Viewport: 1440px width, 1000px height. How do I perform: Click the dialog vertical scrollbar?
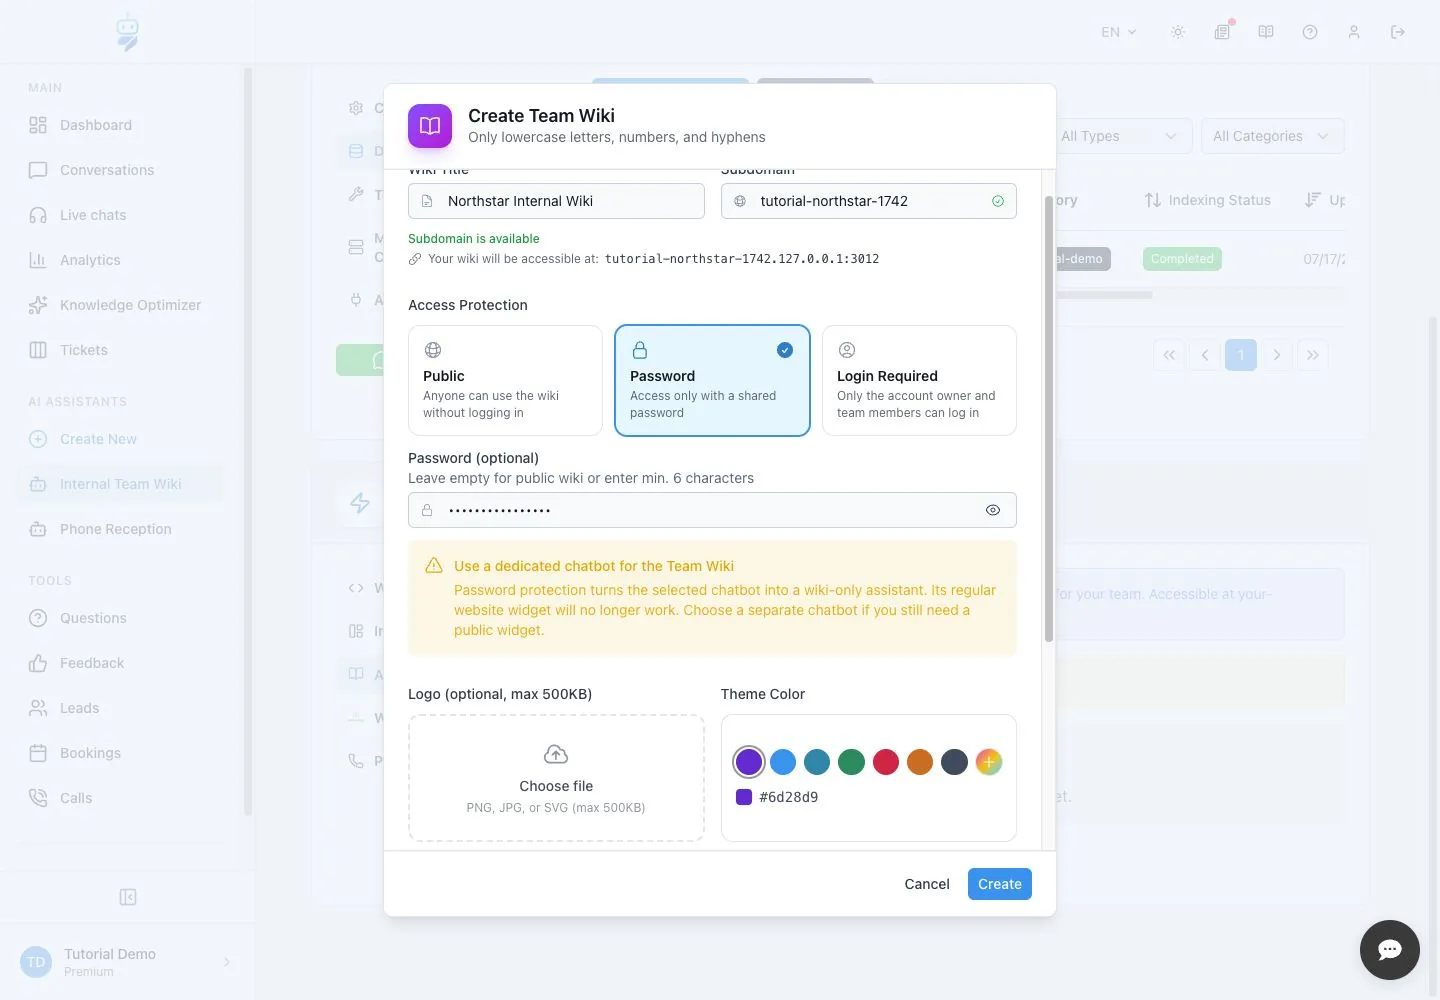point(1049,418)
